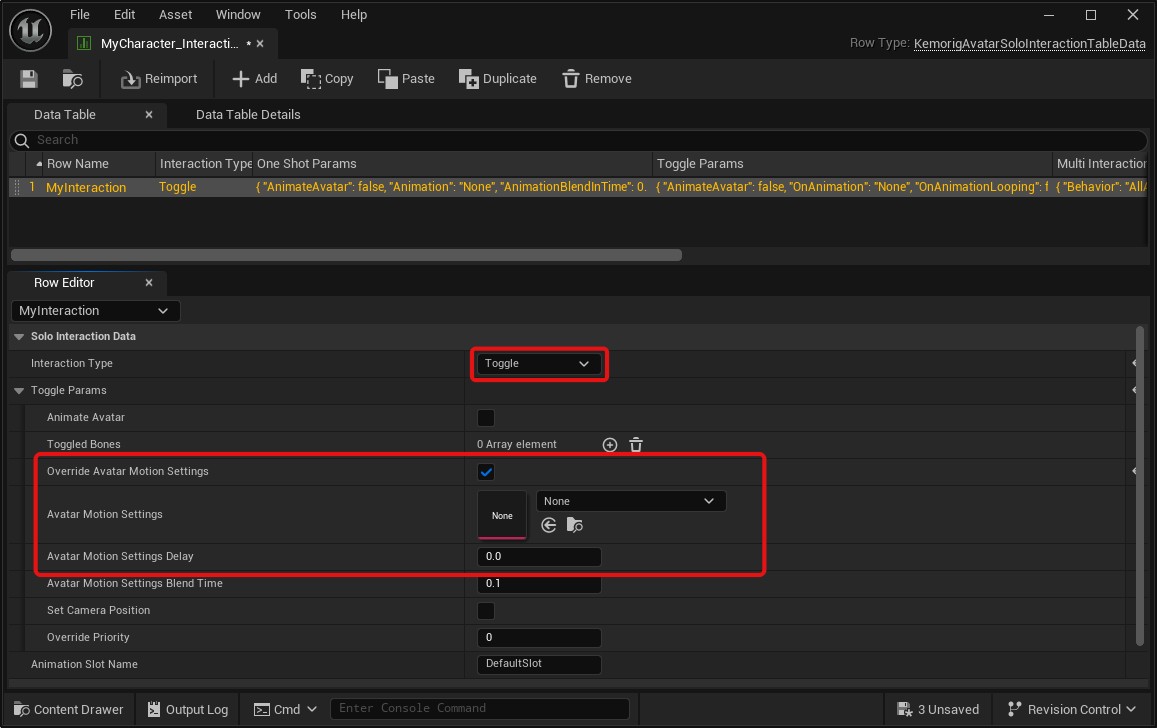The width and height of the screenshot is (1157, 728).
Task: Clear Toggled Bones array with trash icon
Action: click(636, 445)
